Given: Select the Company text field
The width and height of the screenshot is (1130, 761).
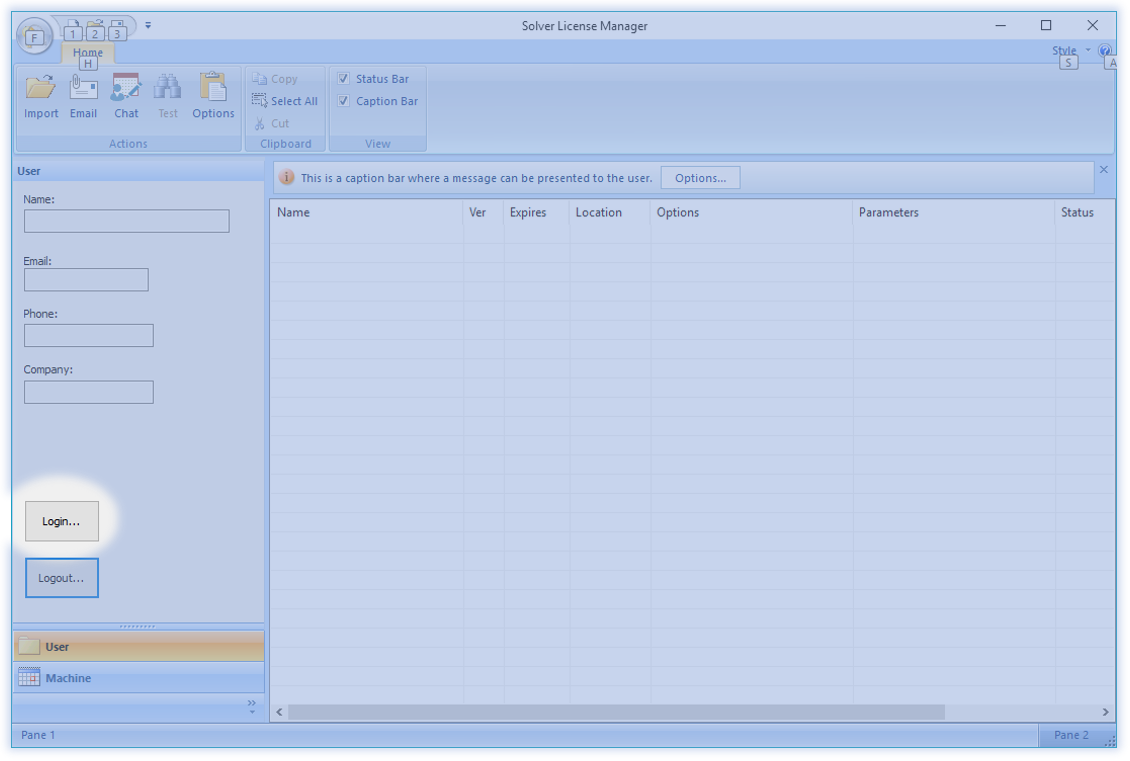Looking at the screenshot, I should coord(89,392).
